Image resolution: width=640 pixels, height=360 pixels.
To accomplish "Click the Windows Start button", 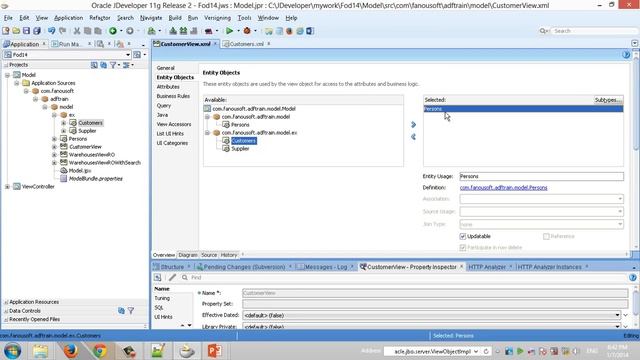I will (x=12, y=351).
